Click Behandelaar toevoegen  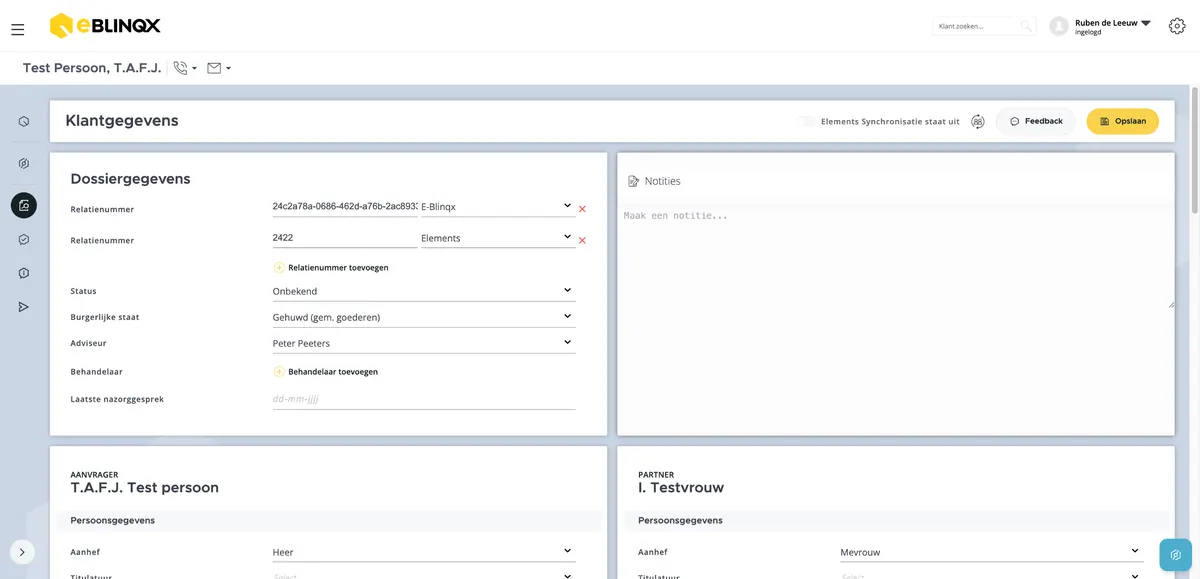326,371
